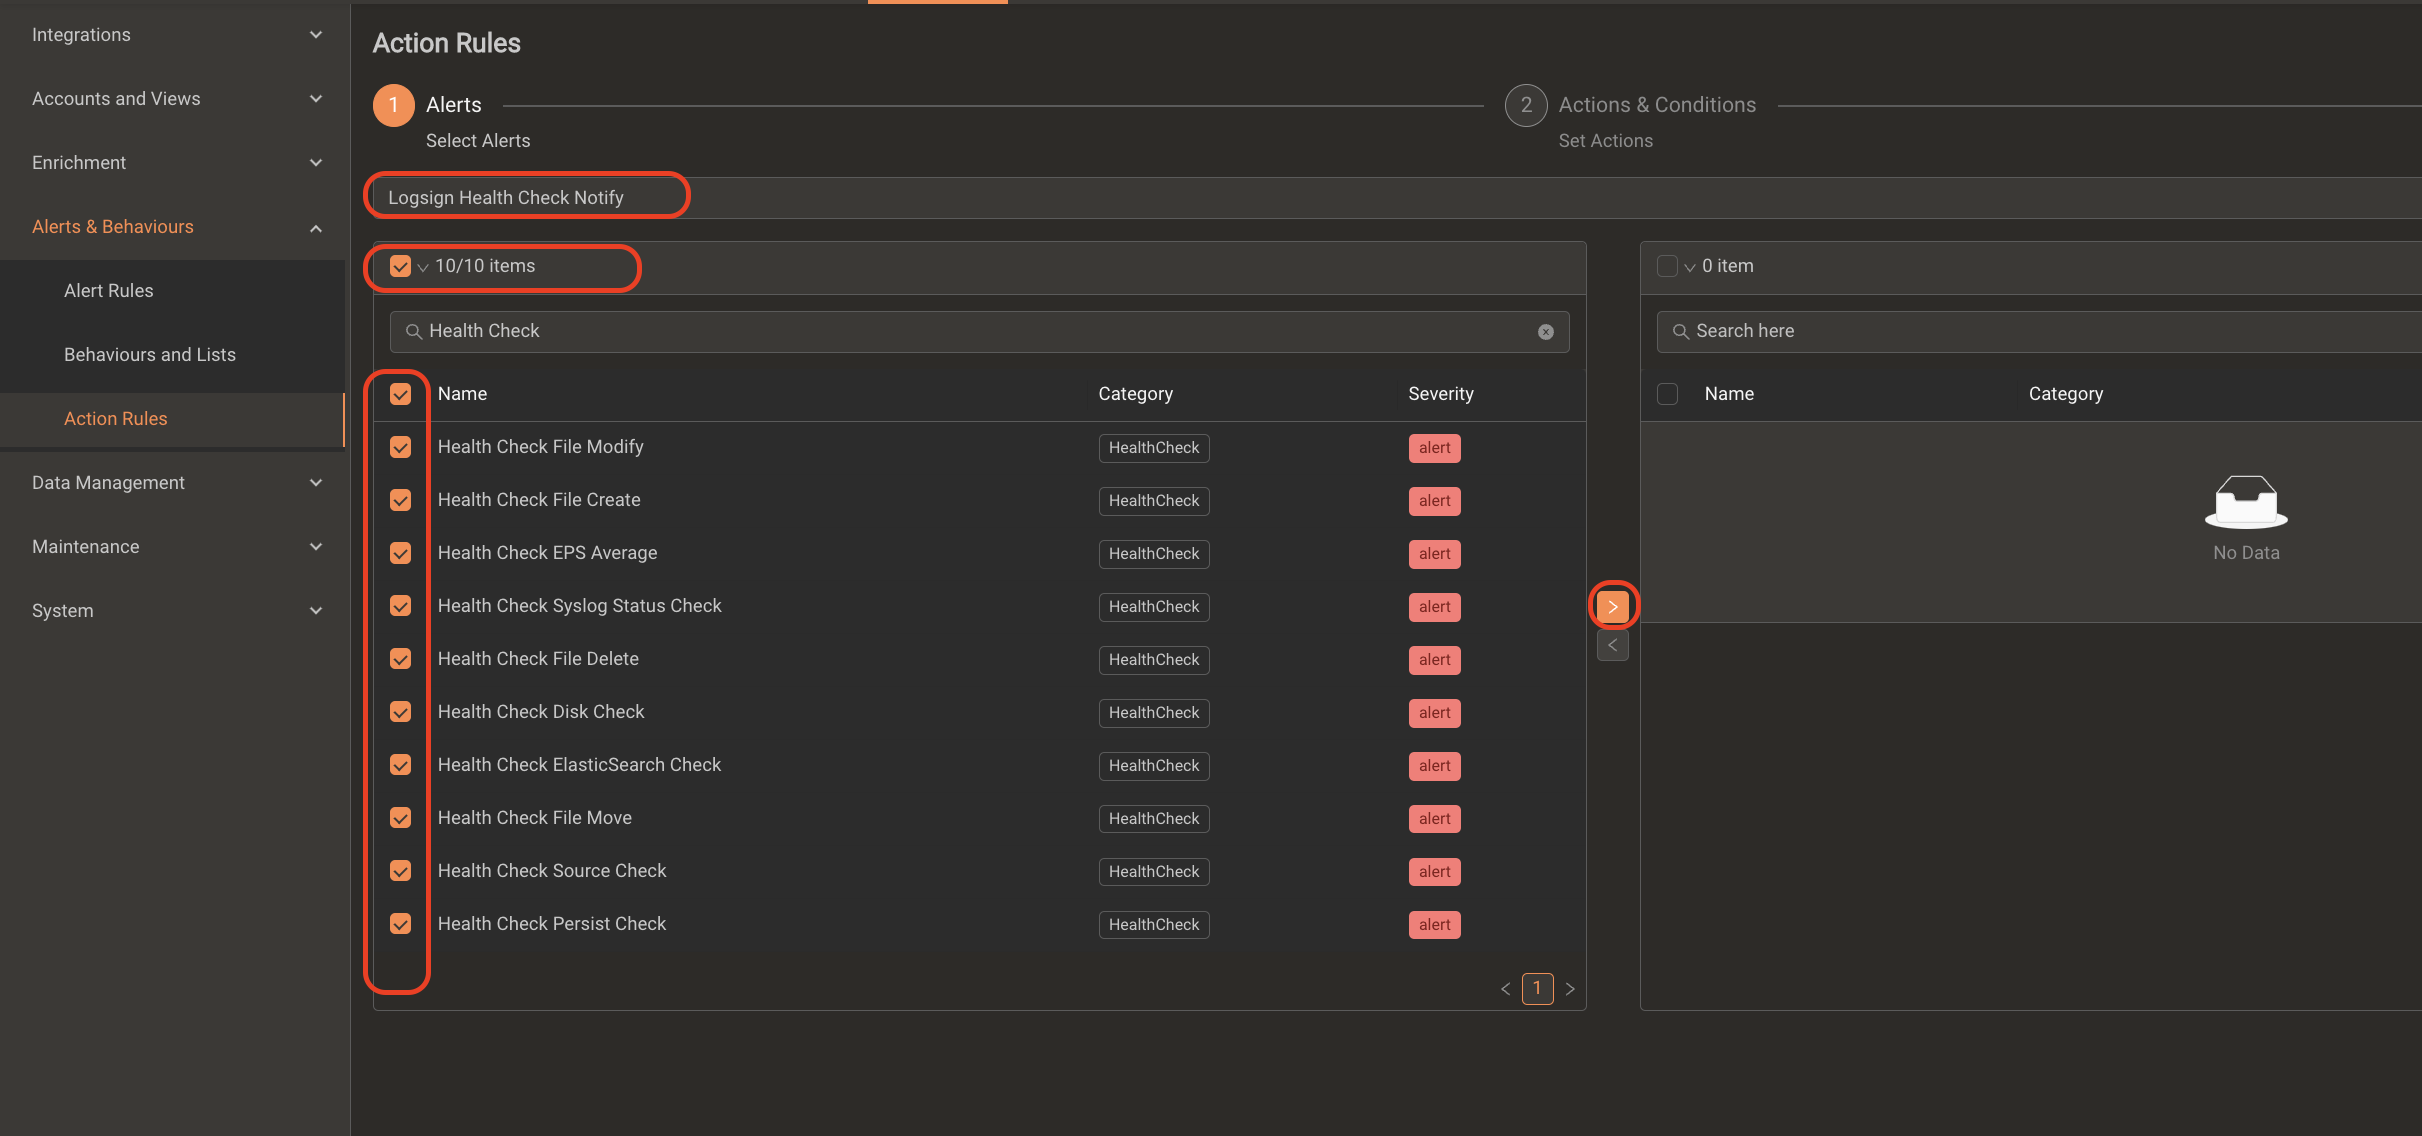Open Behaviours and Lists

(149, 354)
